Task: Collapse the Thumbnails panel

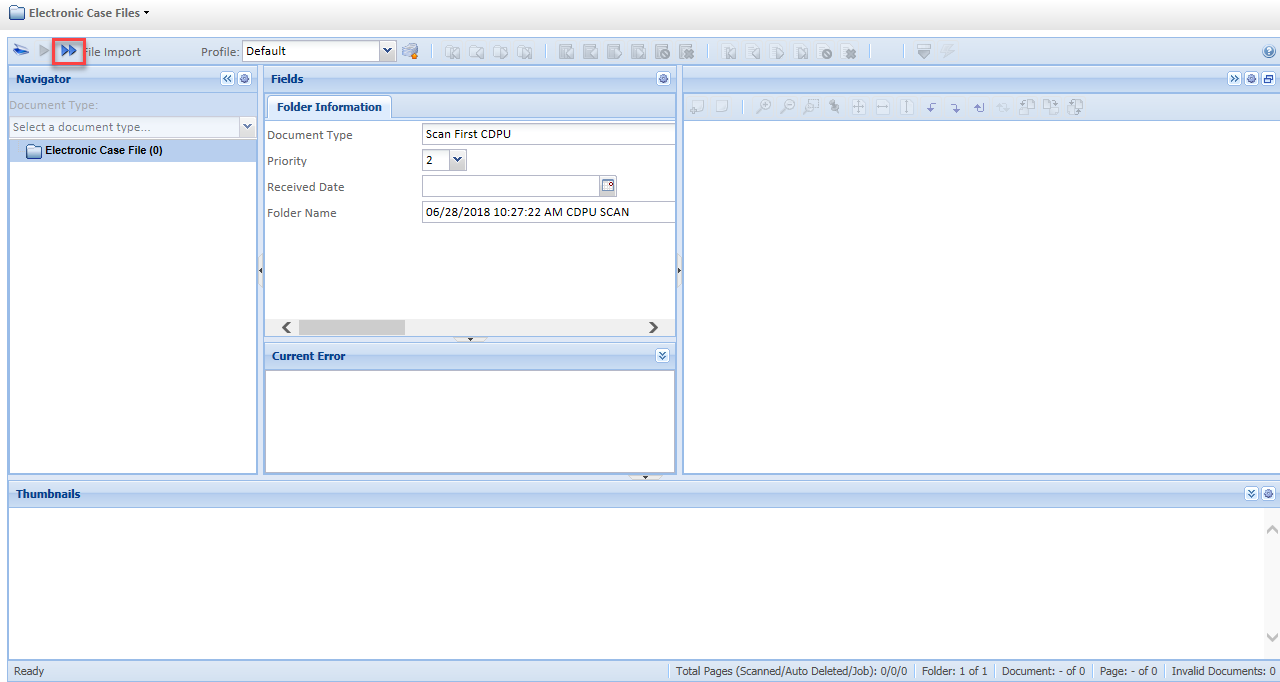Action: point(1251,494)
